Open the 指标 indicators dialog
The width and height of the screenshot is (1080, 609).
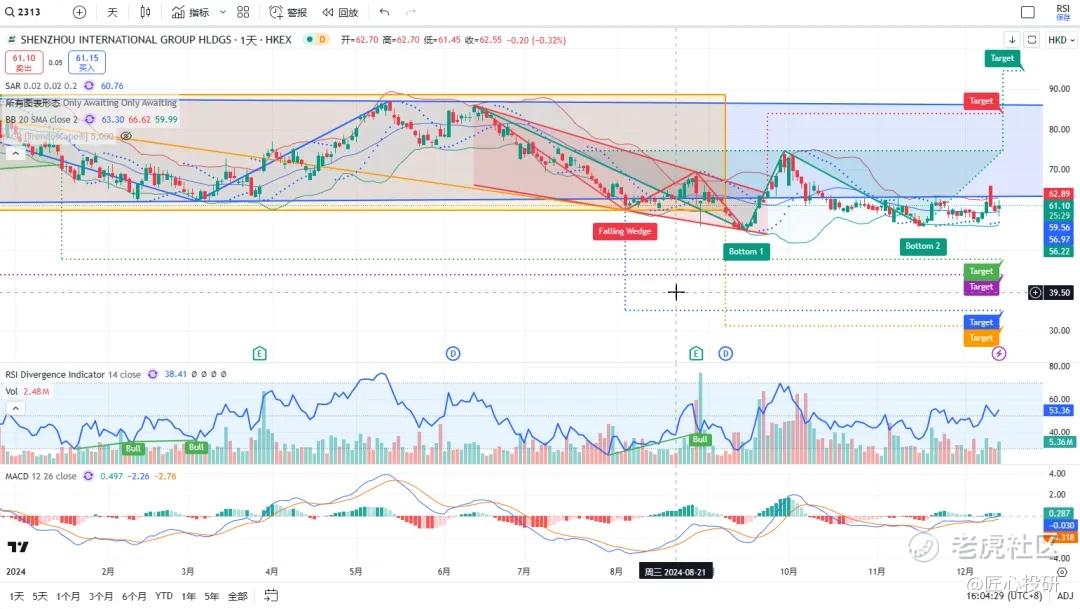coord(191,12)
